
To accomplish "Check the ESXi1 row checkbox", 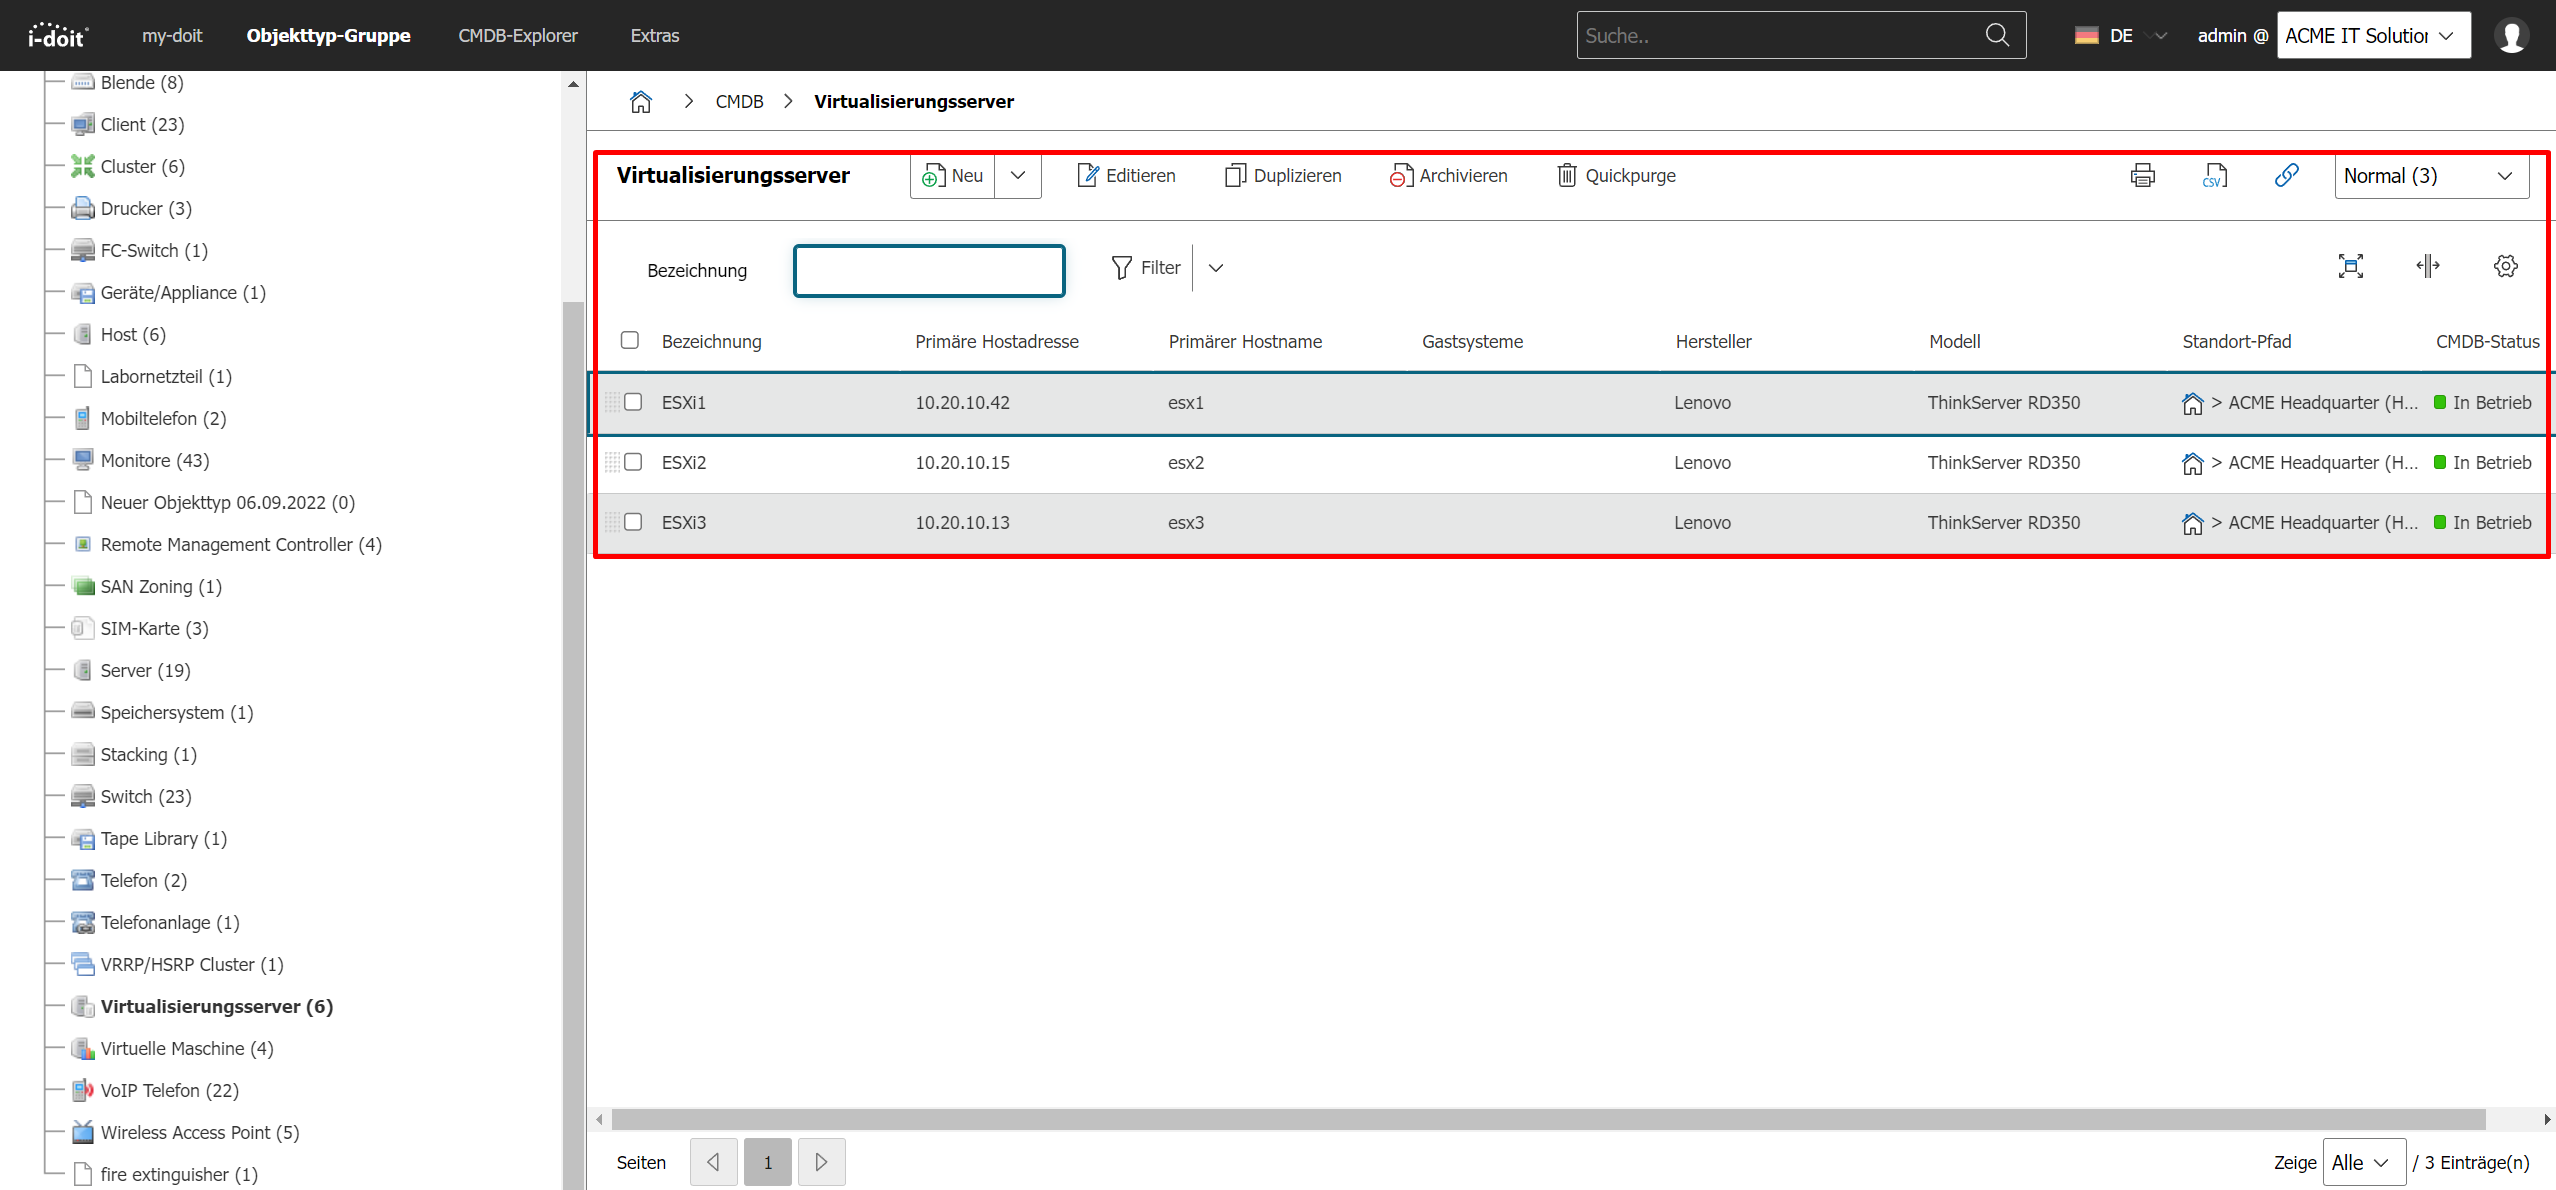I will [x=633, y=402].
